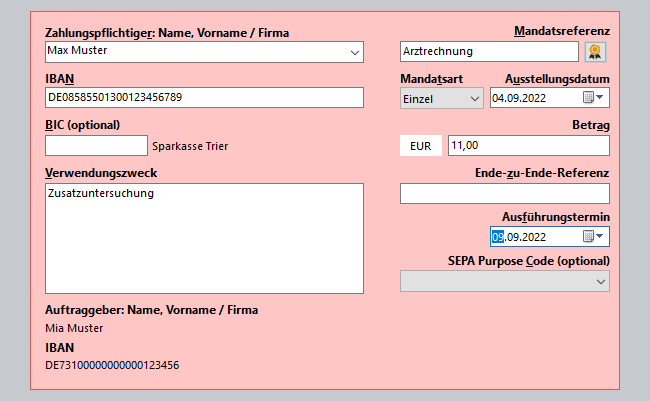Focus the Ende-zu-Ende-Referenz input field

tap(504, 193)
